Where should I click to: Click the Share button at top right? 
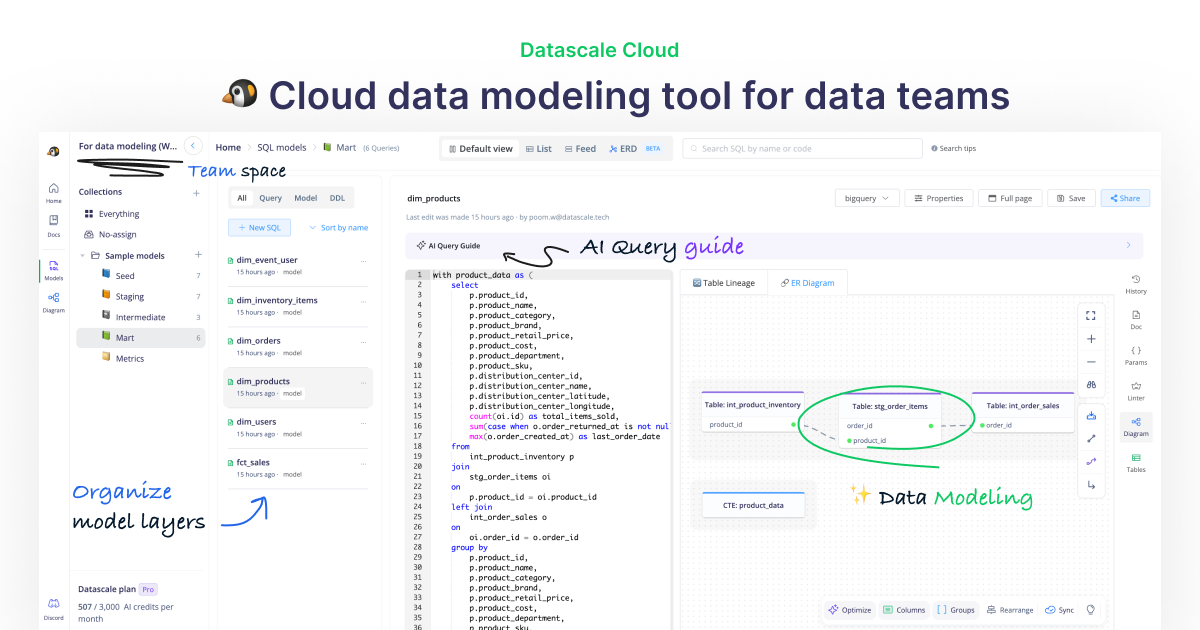coord(1124,197)
